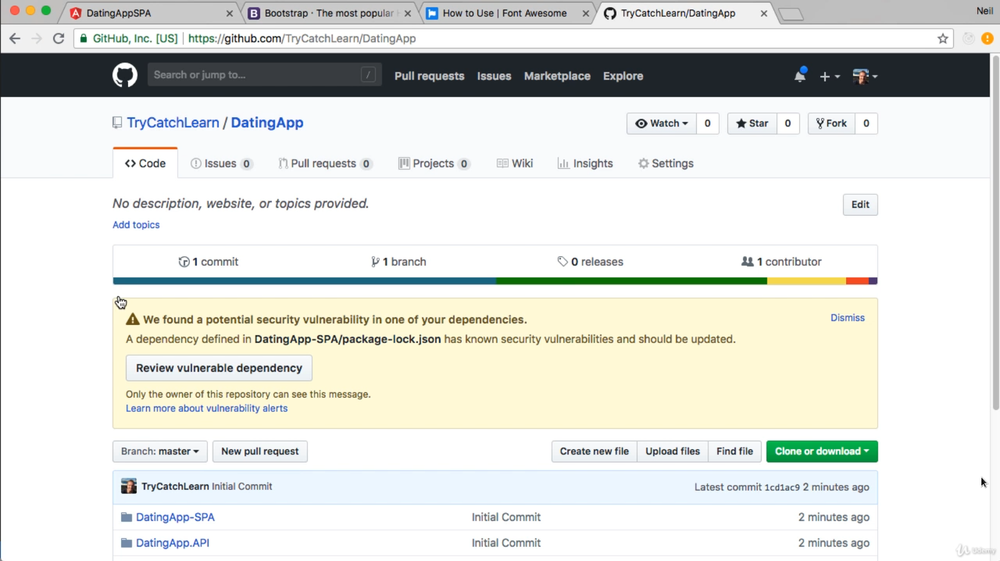This screenshot has width=1000, height=561.
Task: Bookmark page with the star icon
Action: 943,38
